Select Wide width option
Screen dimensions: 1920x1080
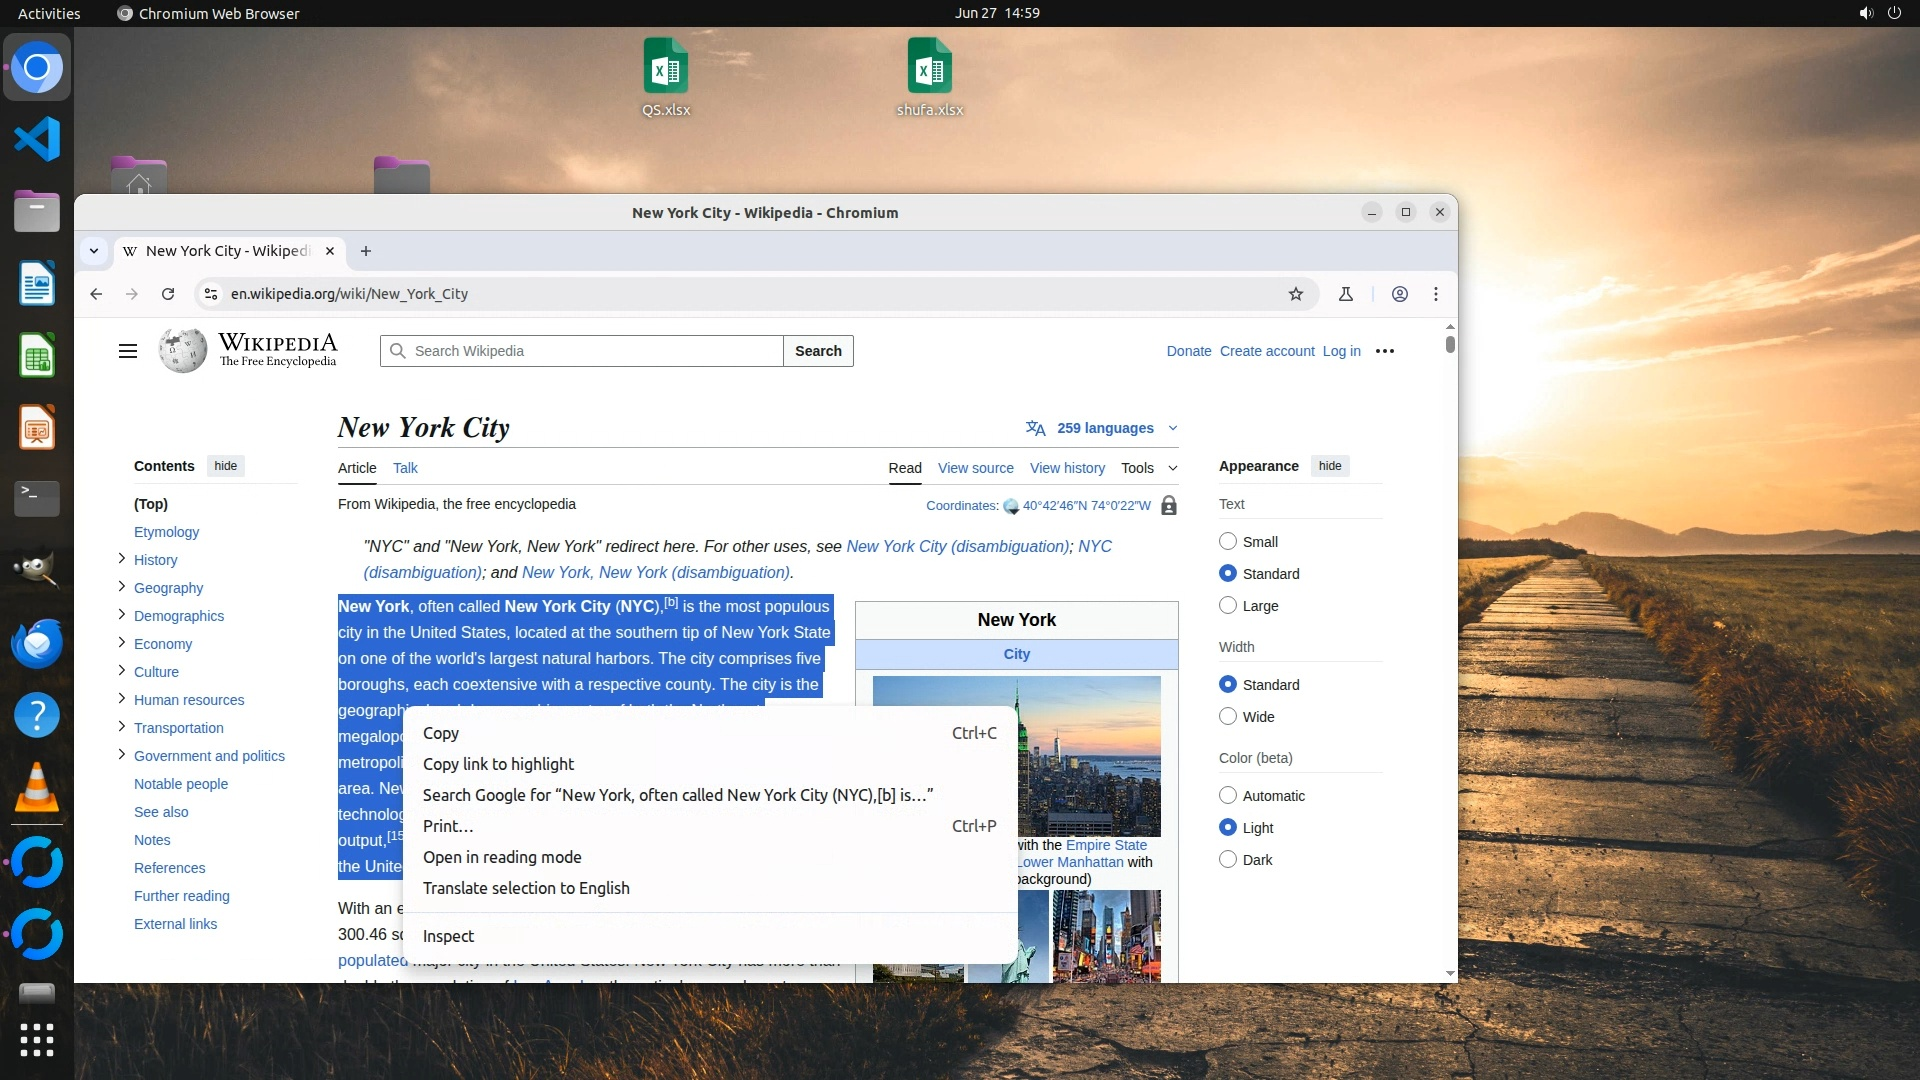(x=1228, y=717)
